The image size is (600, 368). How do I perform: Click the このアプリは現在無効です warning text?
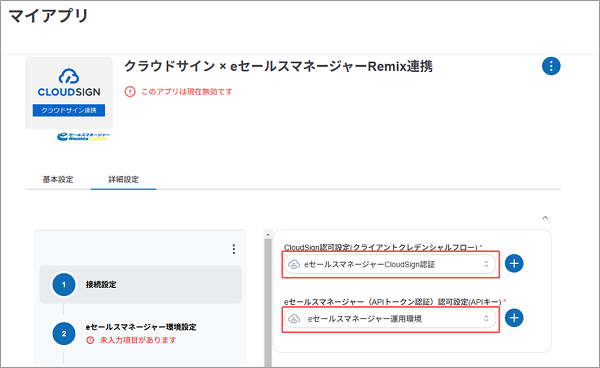tap(187, 92)
